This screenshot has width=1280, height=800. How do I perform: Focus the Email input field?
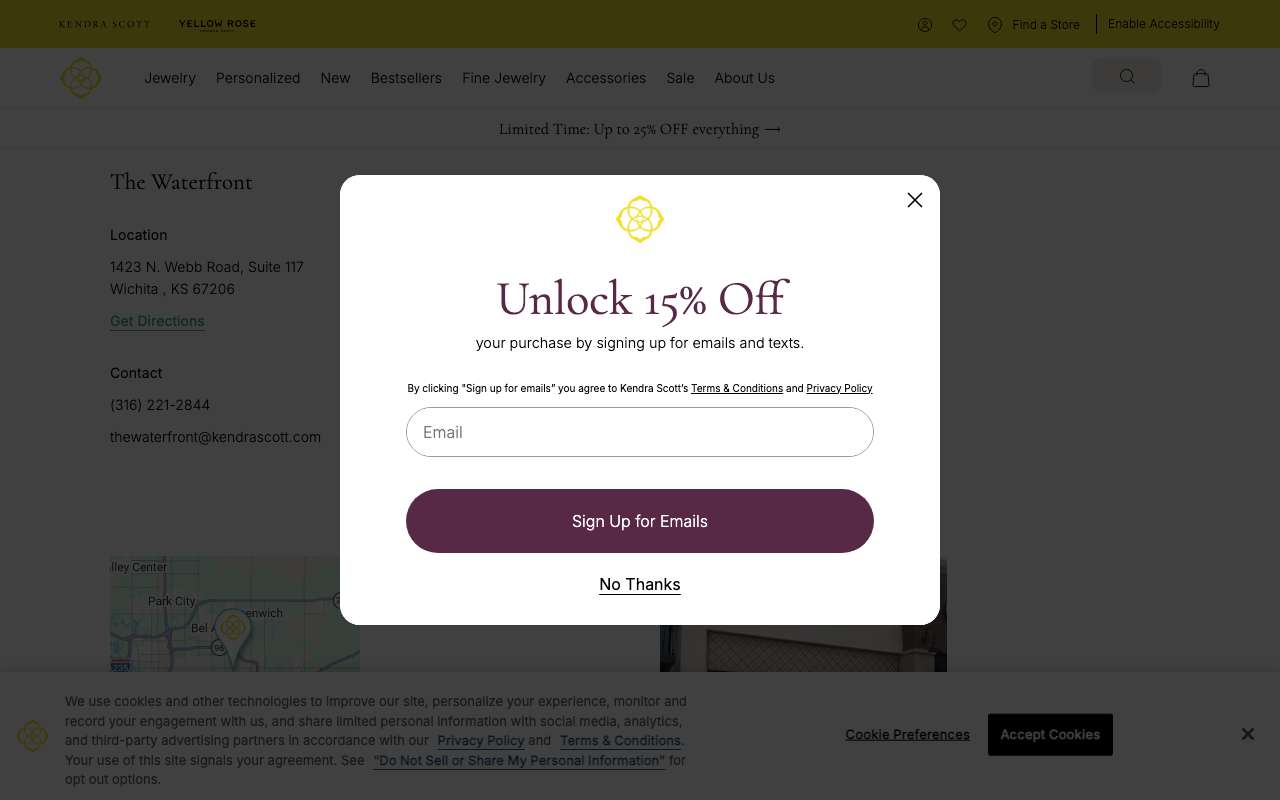coord(640,432)
